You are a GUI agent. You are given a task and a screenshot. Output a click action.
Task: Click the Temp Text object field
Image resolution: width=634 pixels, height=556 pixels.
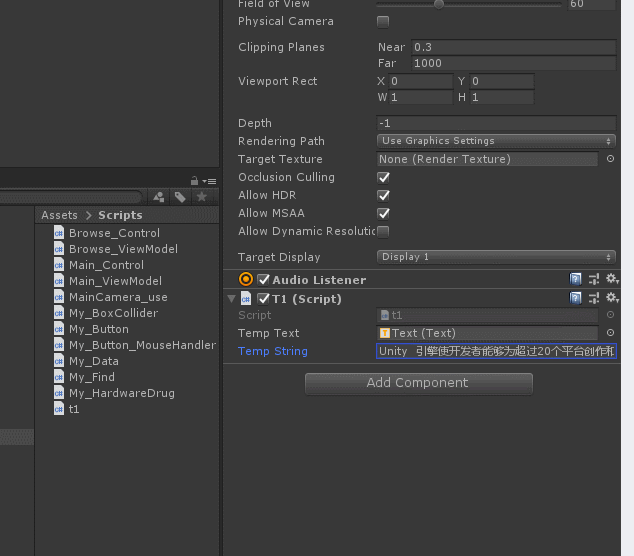coord(488,333)
